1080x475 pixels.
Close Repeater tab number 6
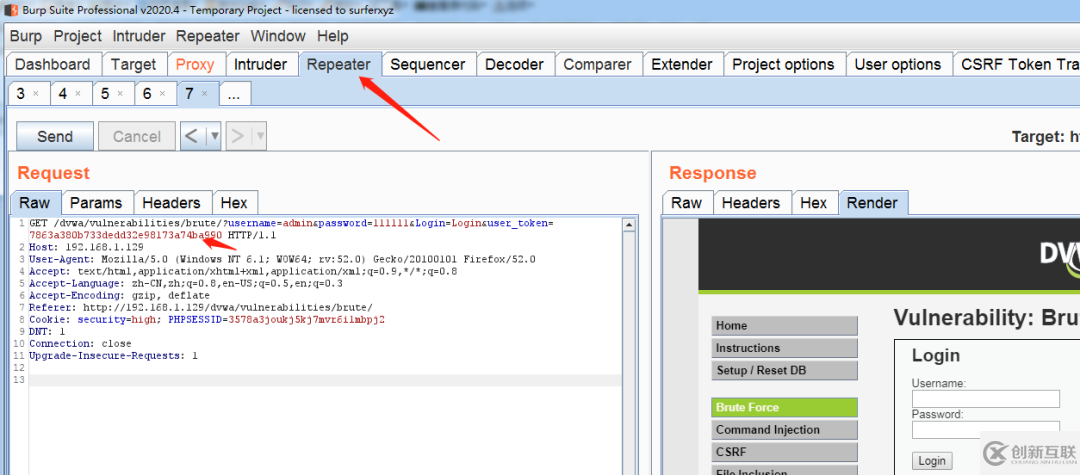click(x=162, y=94)
